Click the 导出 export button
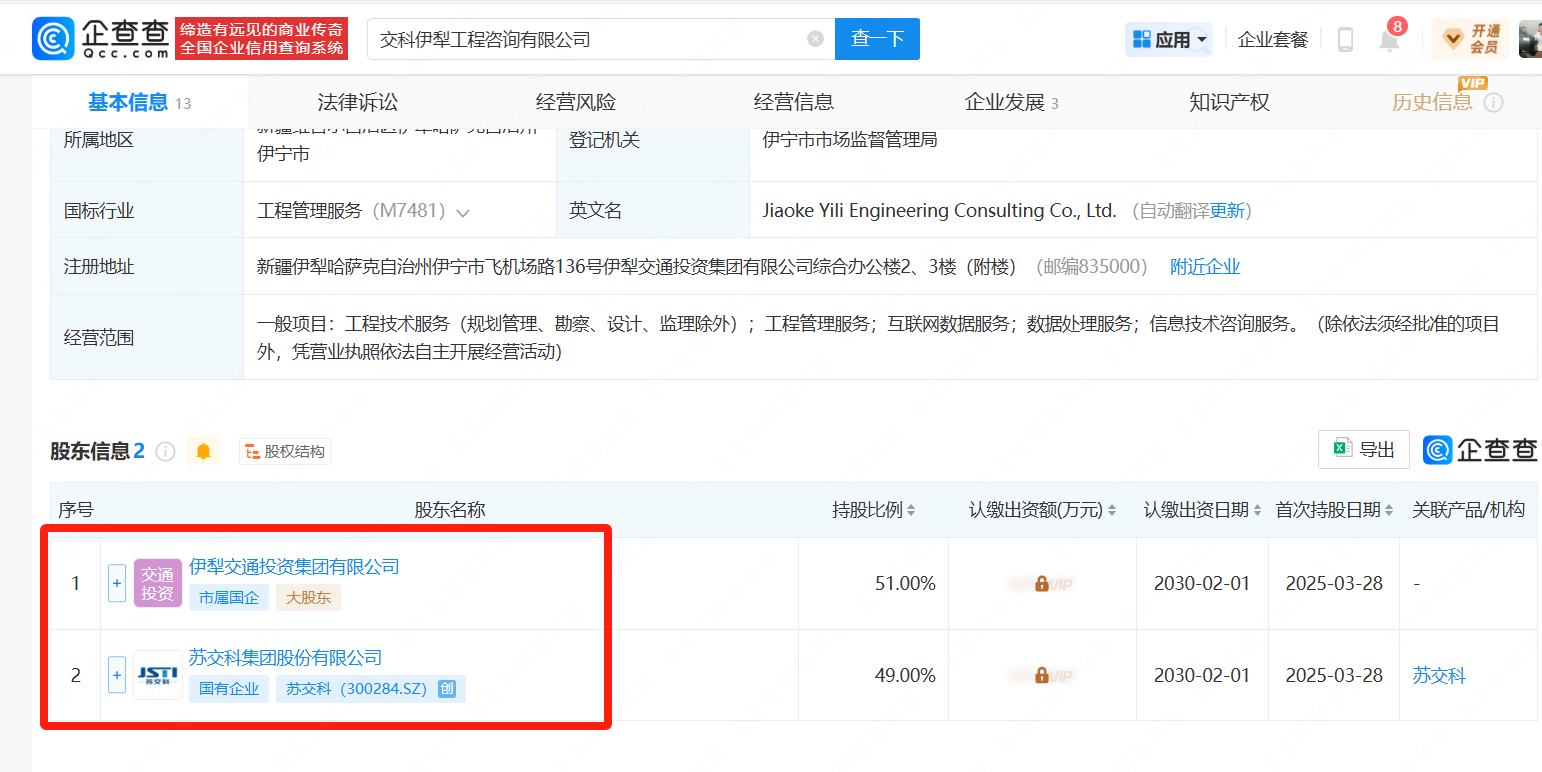 (1364, 450)
